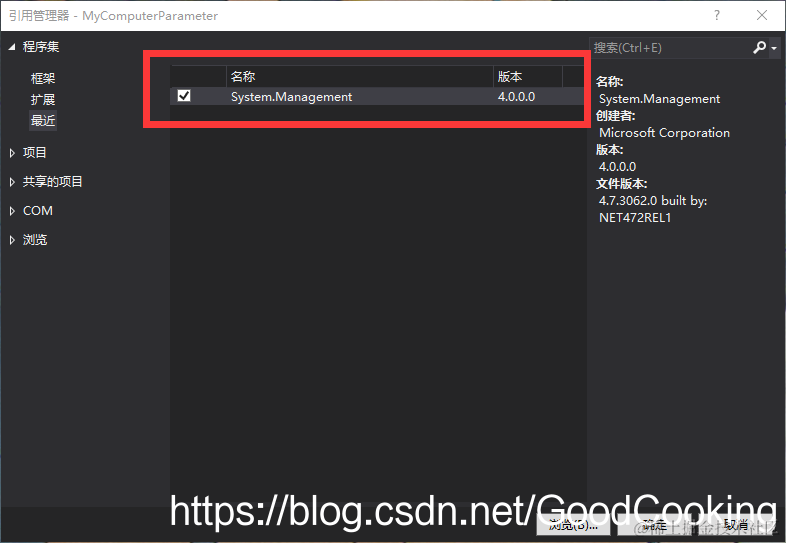Sort list by 名称 column header
This screenshot has height=543, width=786.
(x=359, y=77)
